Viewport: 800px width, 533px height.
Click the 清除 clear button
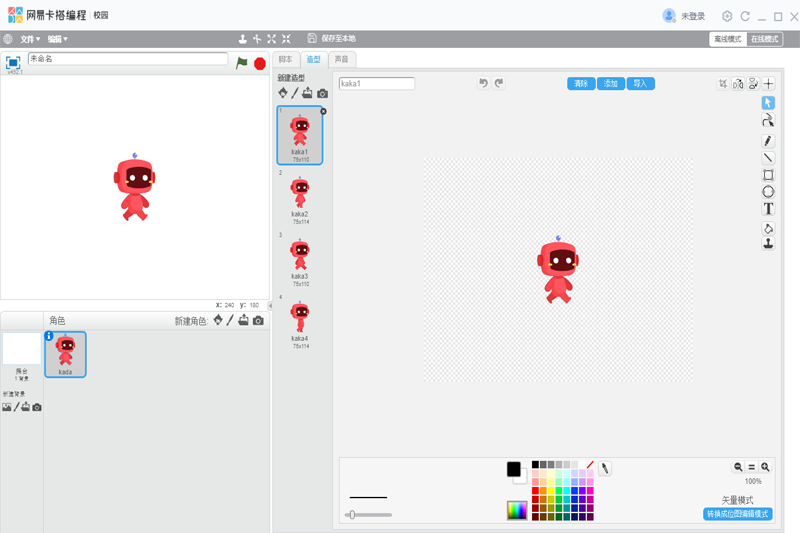[x=581, y=84]
